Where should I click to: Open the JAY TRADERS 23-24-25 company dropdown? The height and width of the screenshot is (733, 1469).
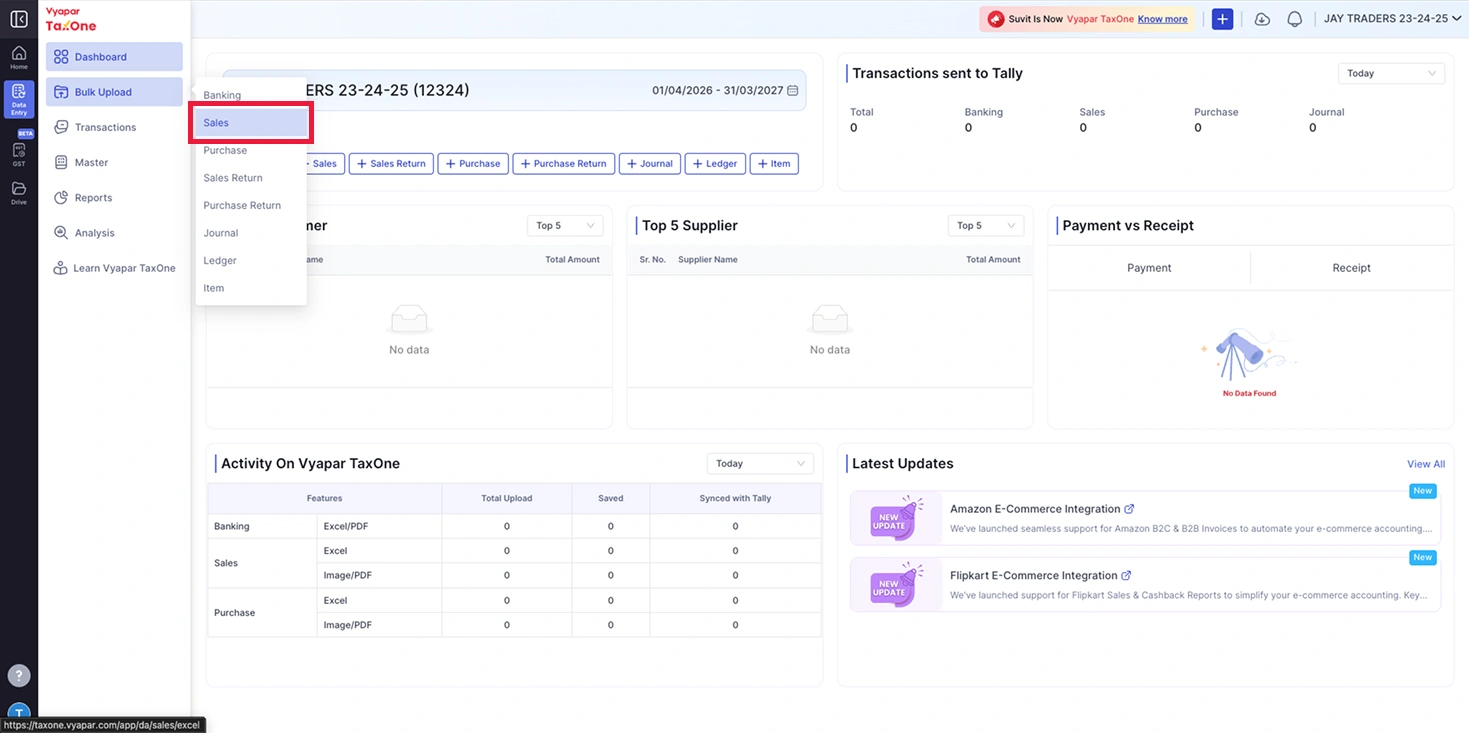coord(1392,19)
